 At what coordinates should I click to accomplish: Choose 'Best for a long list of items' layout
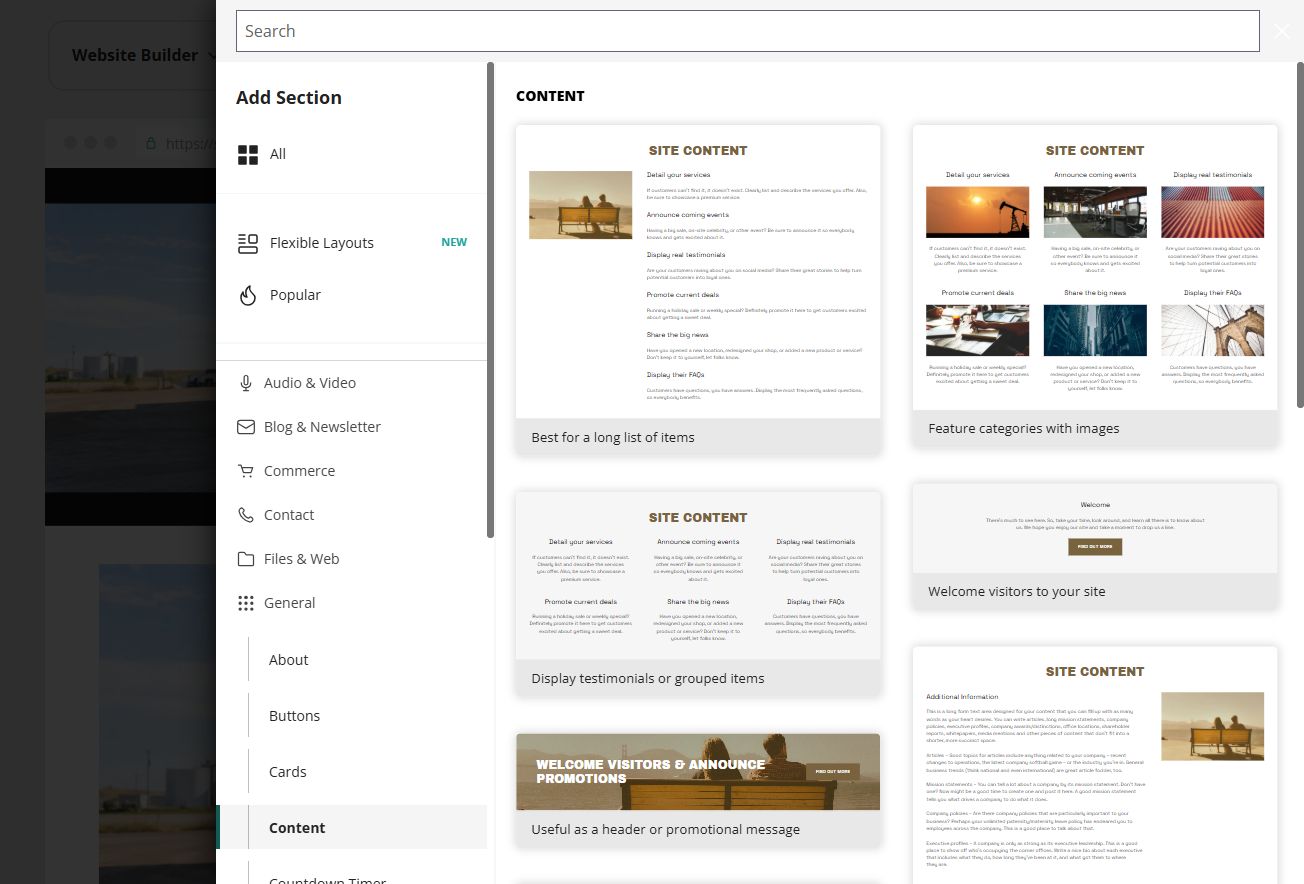point(698,290)
